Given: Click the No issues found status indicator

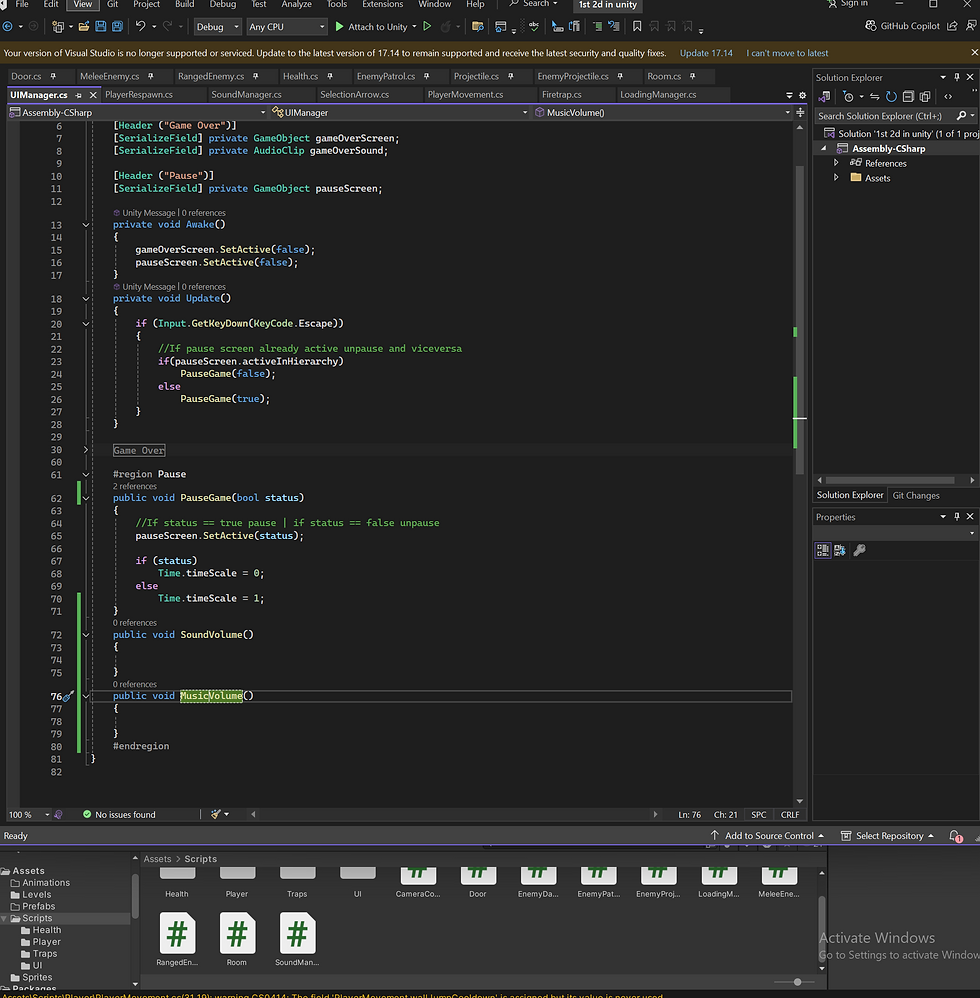Looking at the screenshot, I should [119, 815].
